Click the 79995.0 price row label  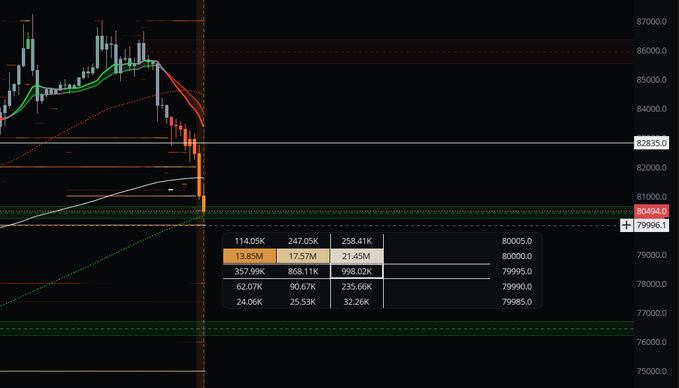click(517, 272)
